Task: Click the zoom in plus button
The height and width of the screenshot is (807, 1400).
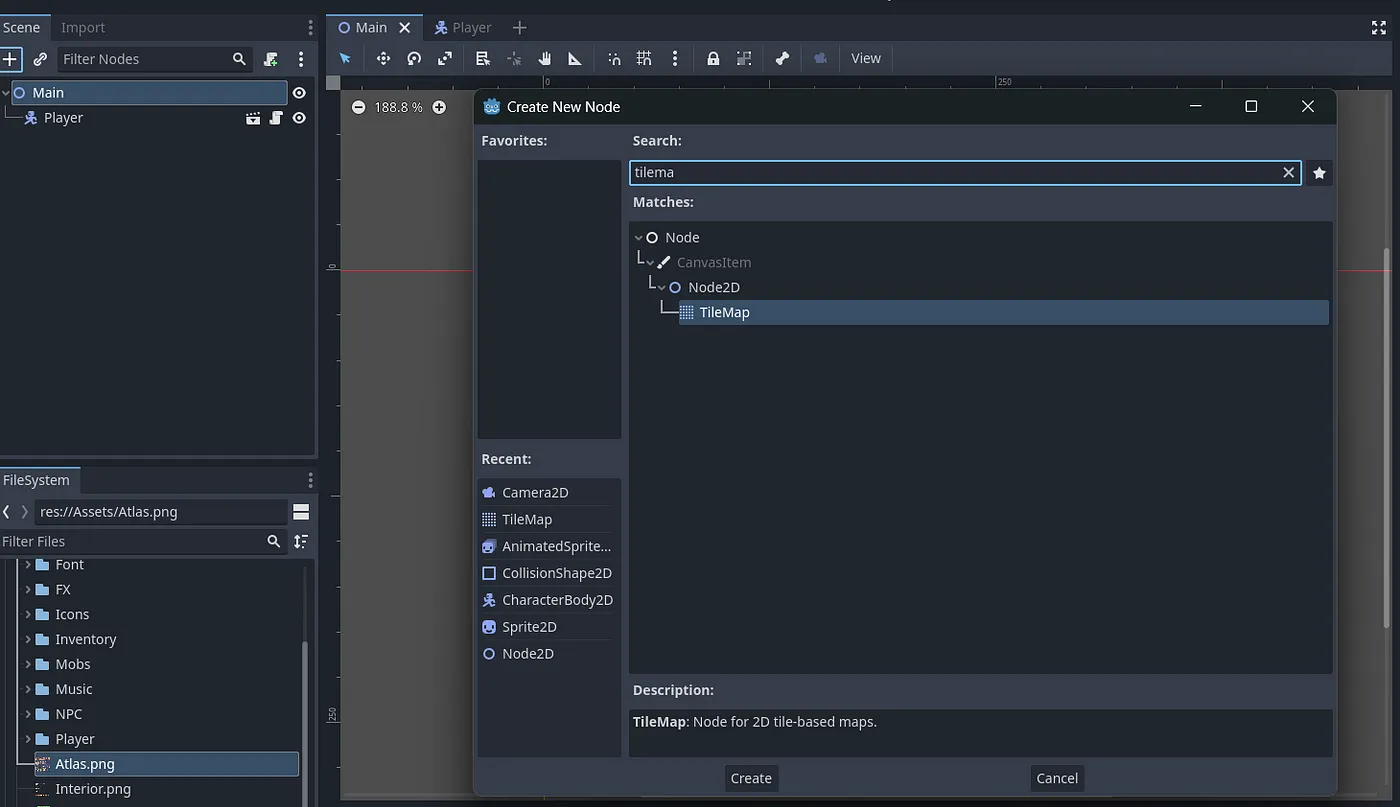Action: [439, 107]
